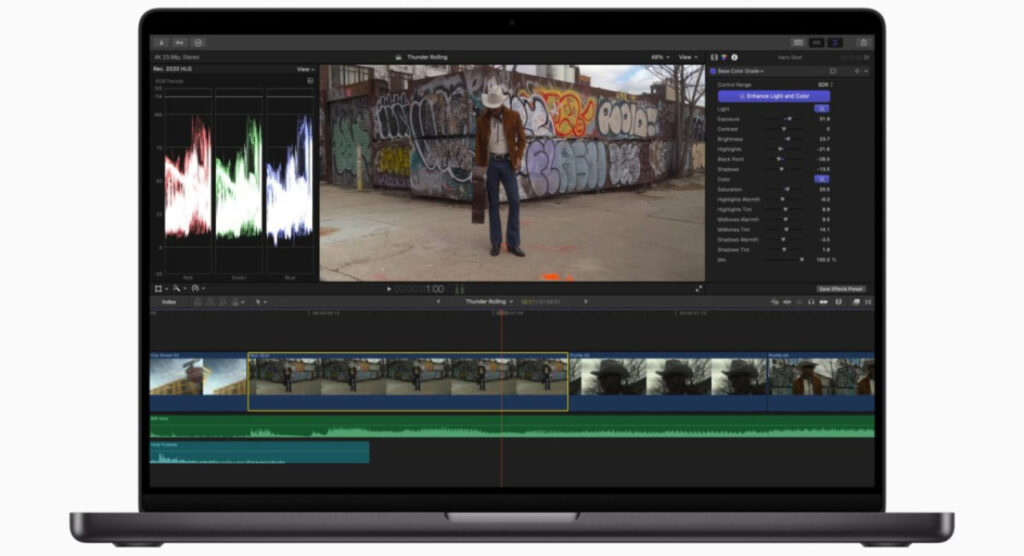Toggle the Color section enable button
The height and width of the screenshot is (556, 1024).
(822, 179)
